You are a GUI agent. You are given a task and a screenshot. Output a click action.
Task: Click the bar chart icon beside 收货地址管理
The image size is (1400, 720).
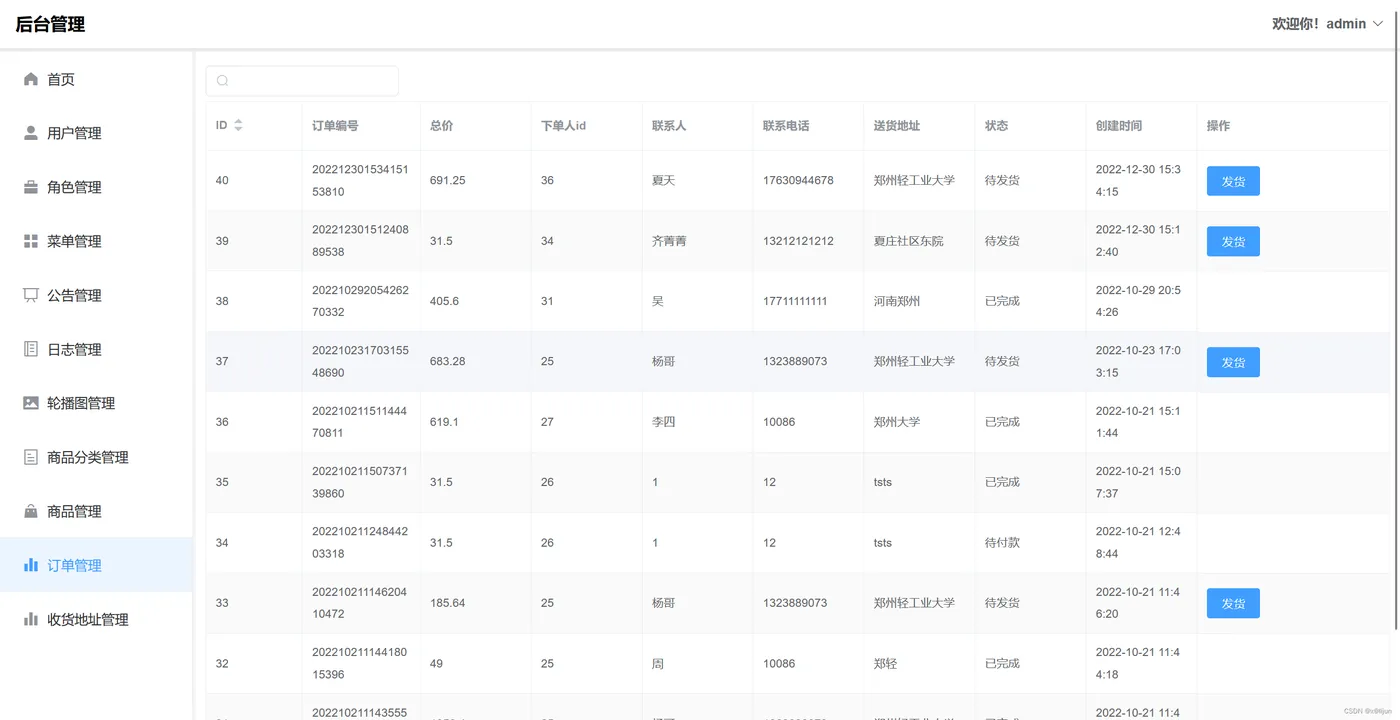[x=31, y=619]
